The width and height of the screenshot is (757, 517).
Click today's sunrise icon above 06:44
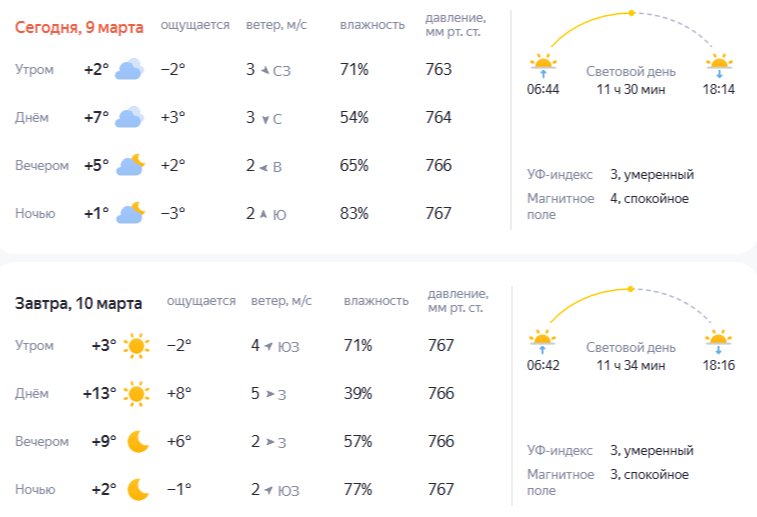(x=542, y=66)
